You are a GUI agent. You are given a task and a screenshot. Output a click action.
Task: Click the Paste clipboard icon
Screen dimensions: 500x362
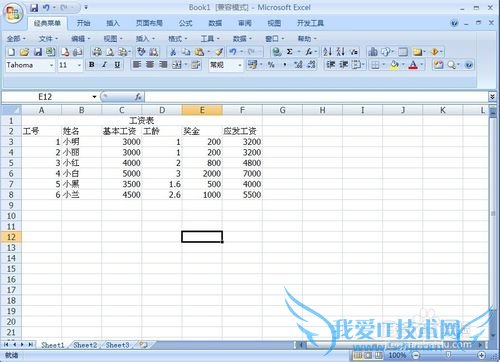coord(199,52)
